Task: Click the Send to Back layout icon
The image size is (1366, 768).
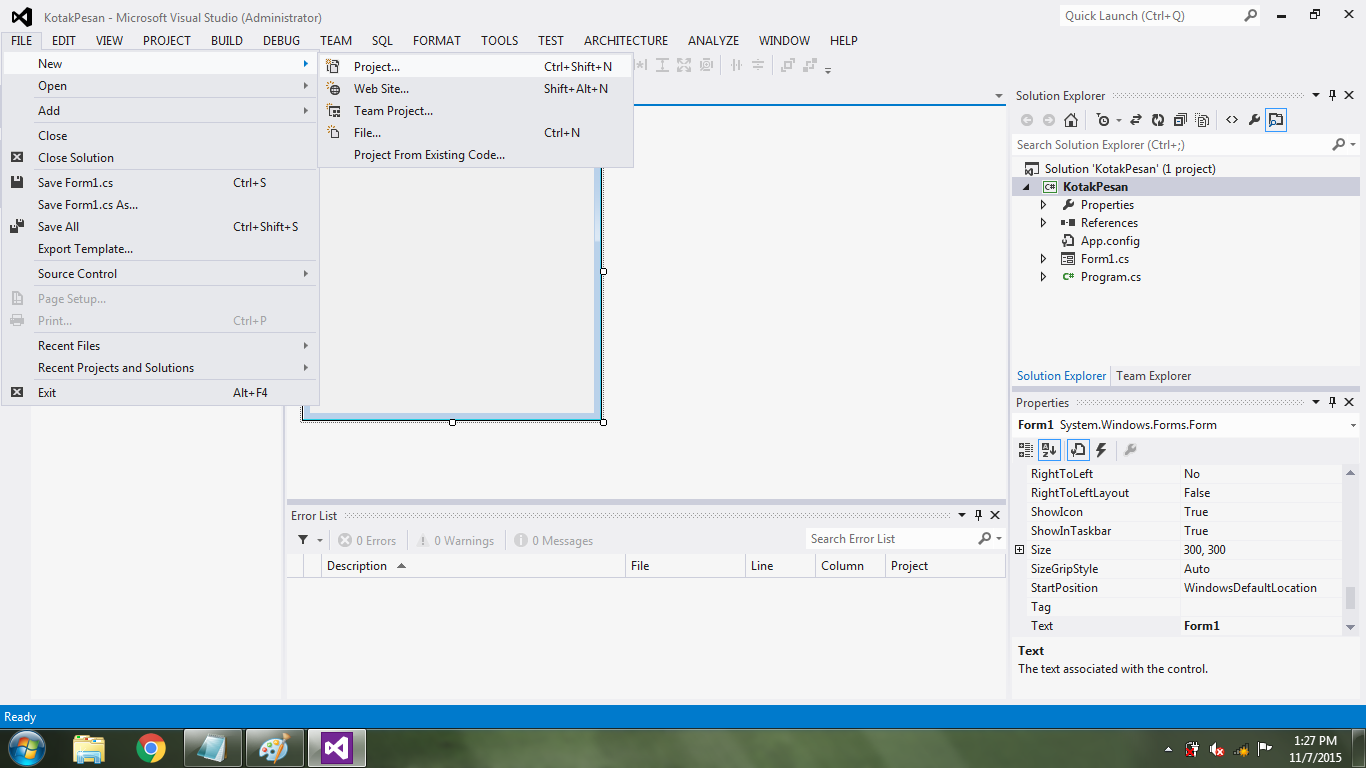Action: 810,65
